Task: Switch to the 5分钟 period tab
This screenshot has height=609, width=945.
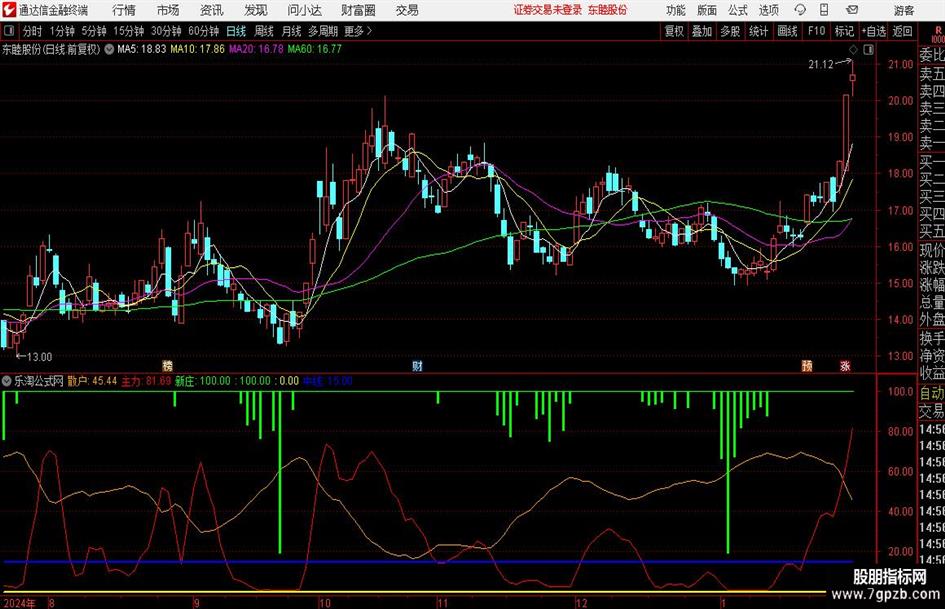Action: coord(94,31)
